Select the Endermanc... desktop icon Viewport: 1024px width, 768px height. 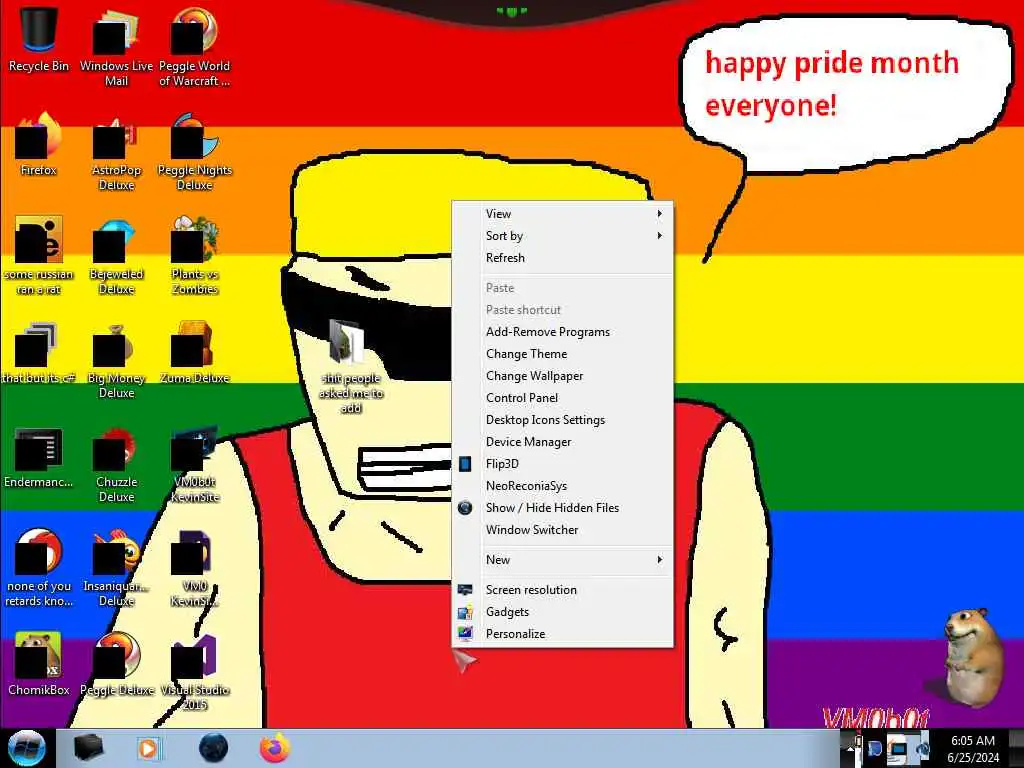click(39, 457)
